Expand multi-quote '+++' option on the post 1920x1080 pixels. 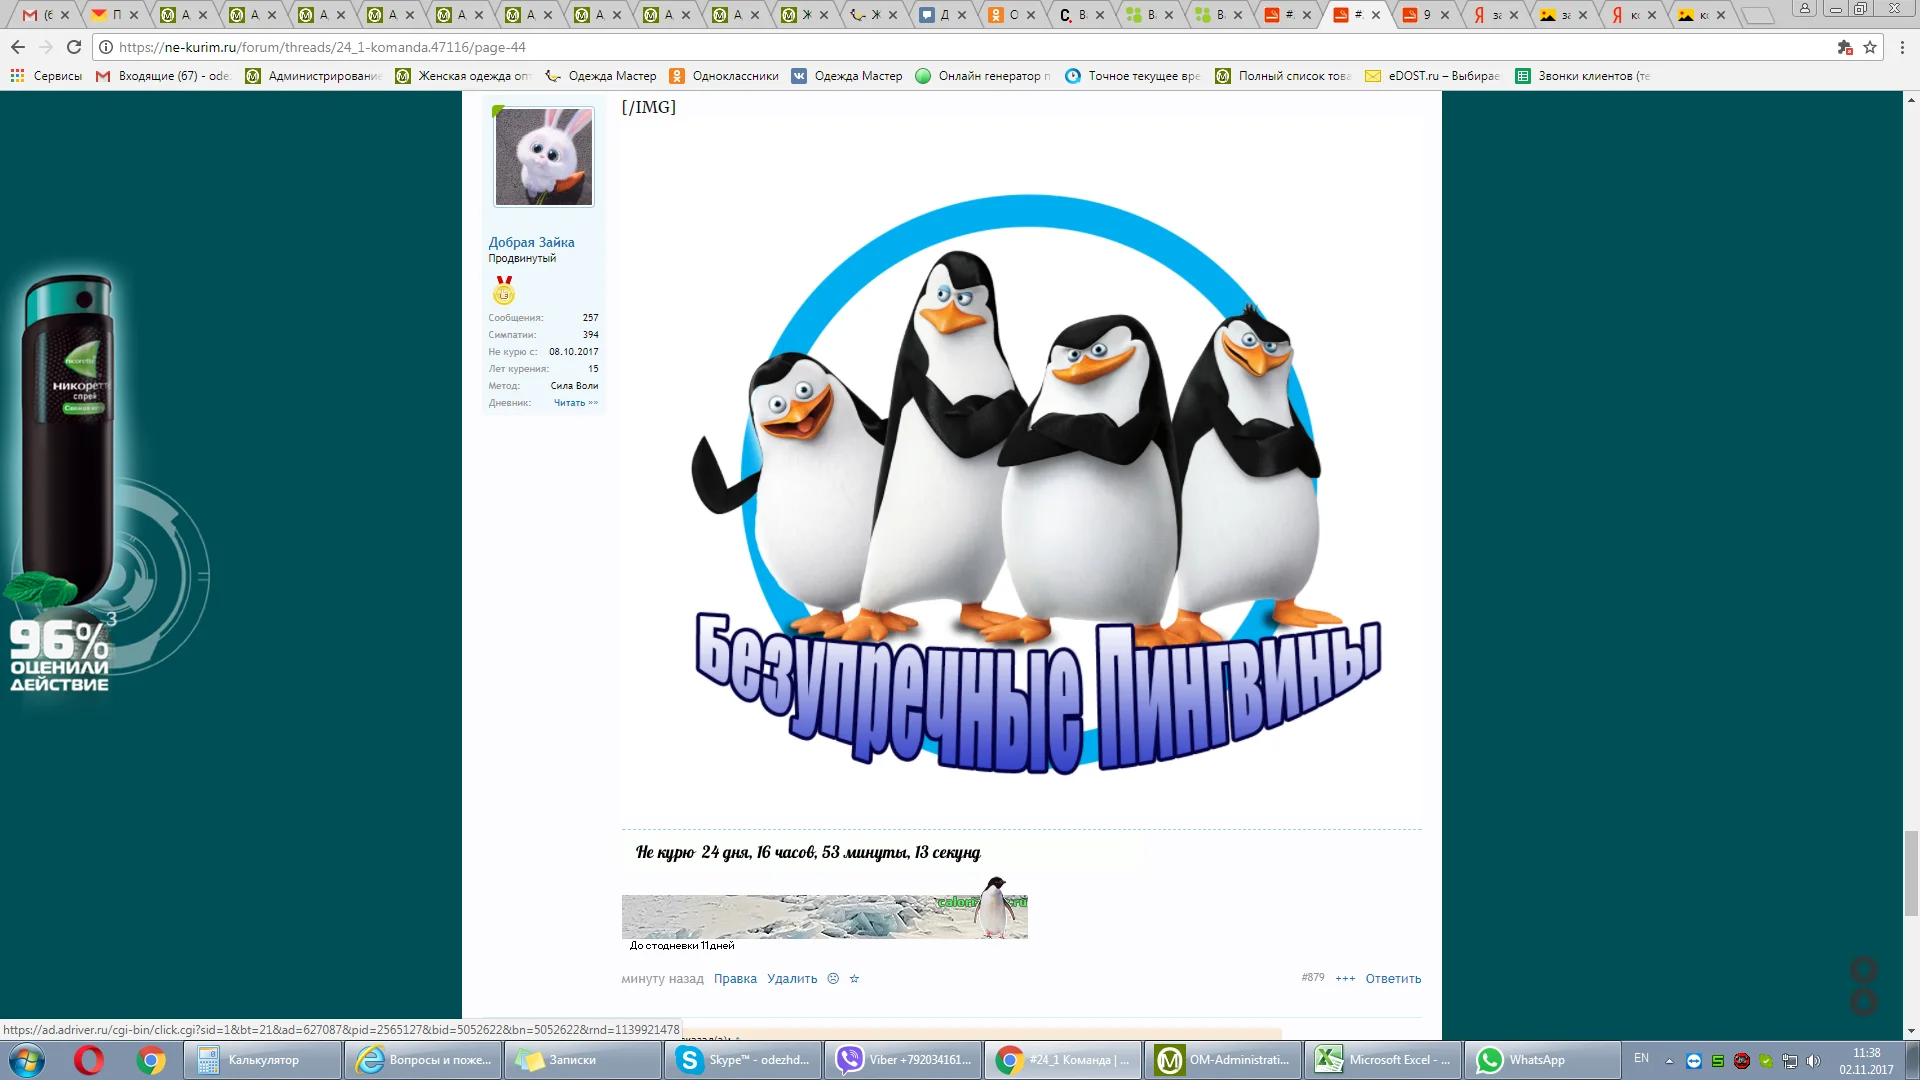point(1345,979)
